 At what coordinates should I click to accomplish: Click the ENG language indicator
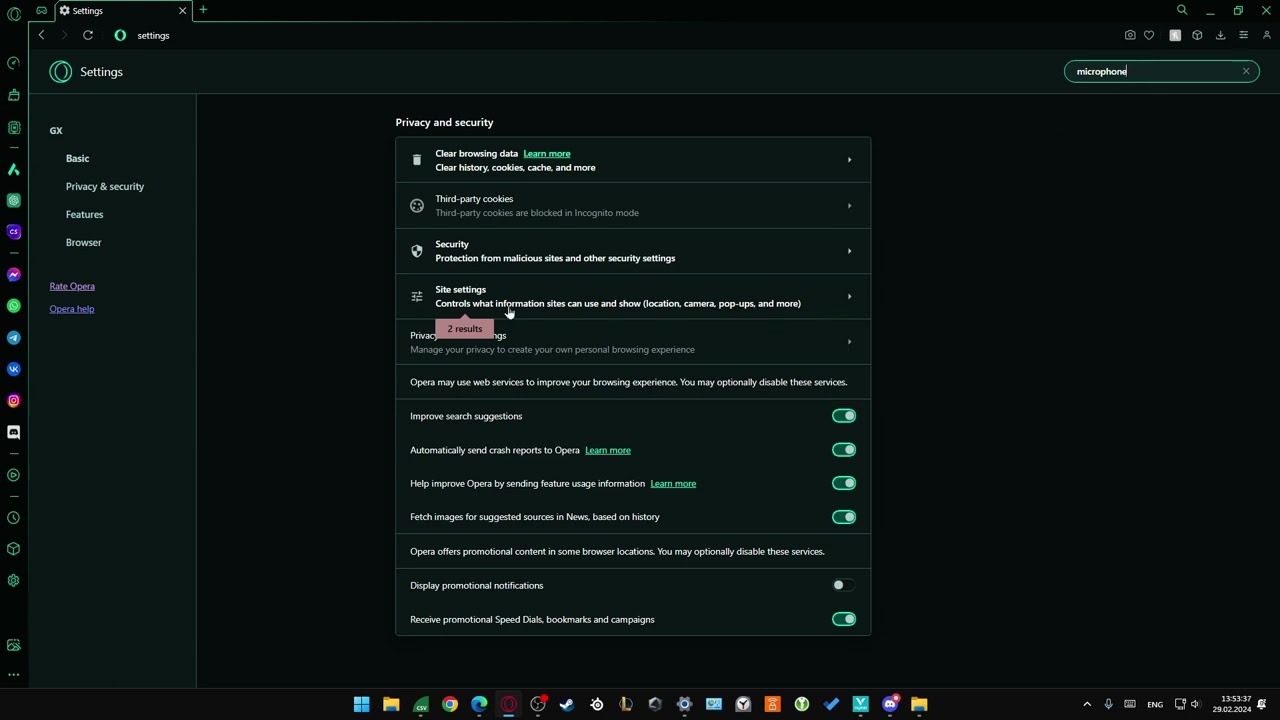(1155, 704)
